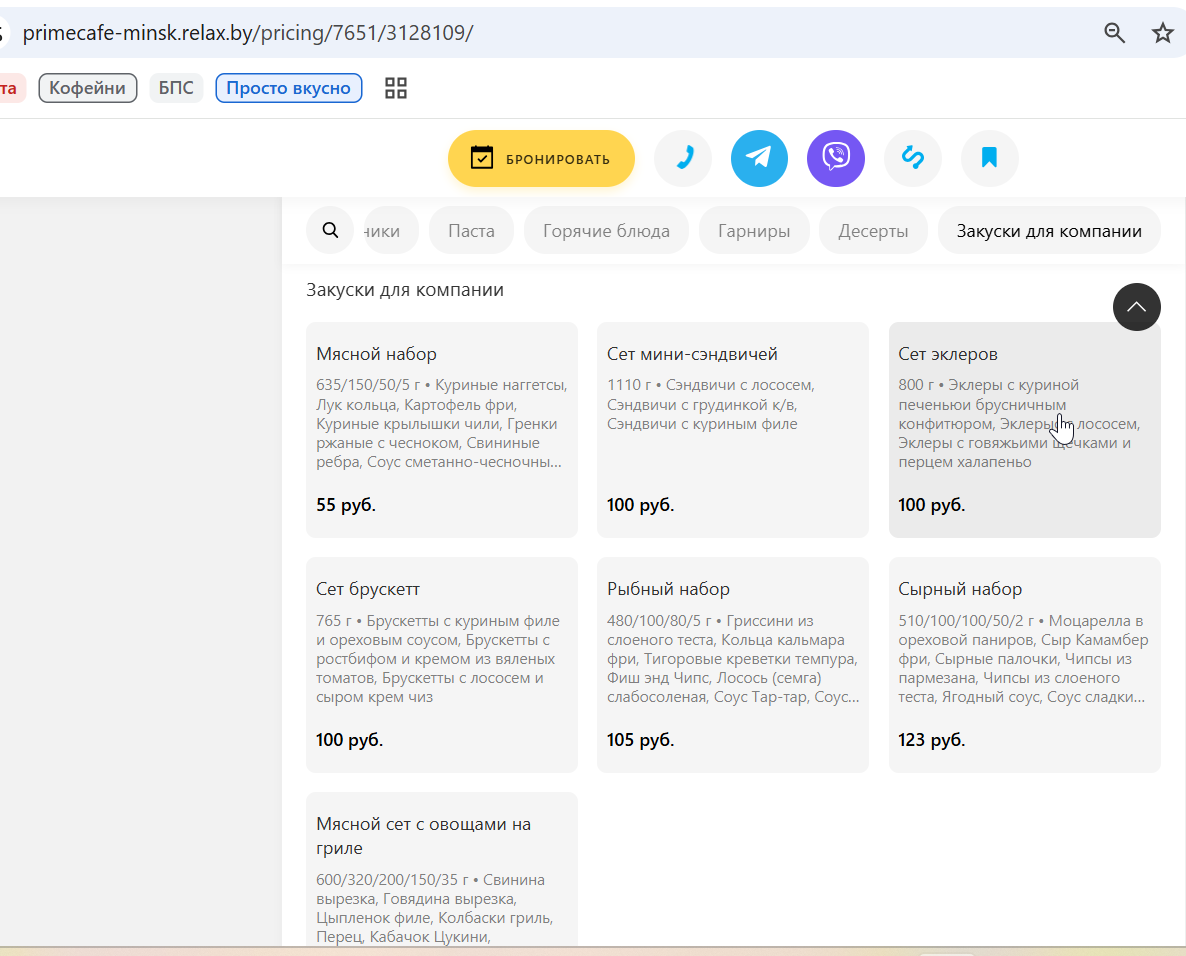Select the Паста category tab

click(471, 230)
